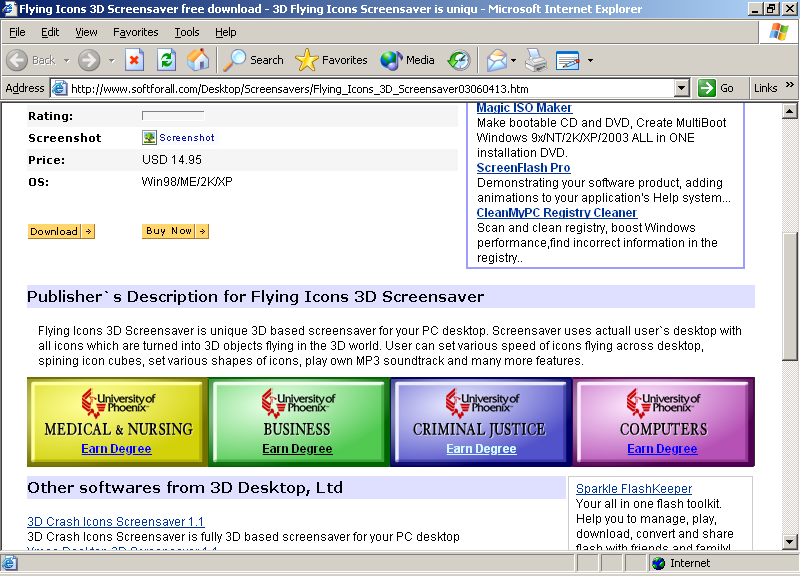The image size is (800, 576).
Task: Click the arrow beside Buy Now button
Action: coord(203,231)
